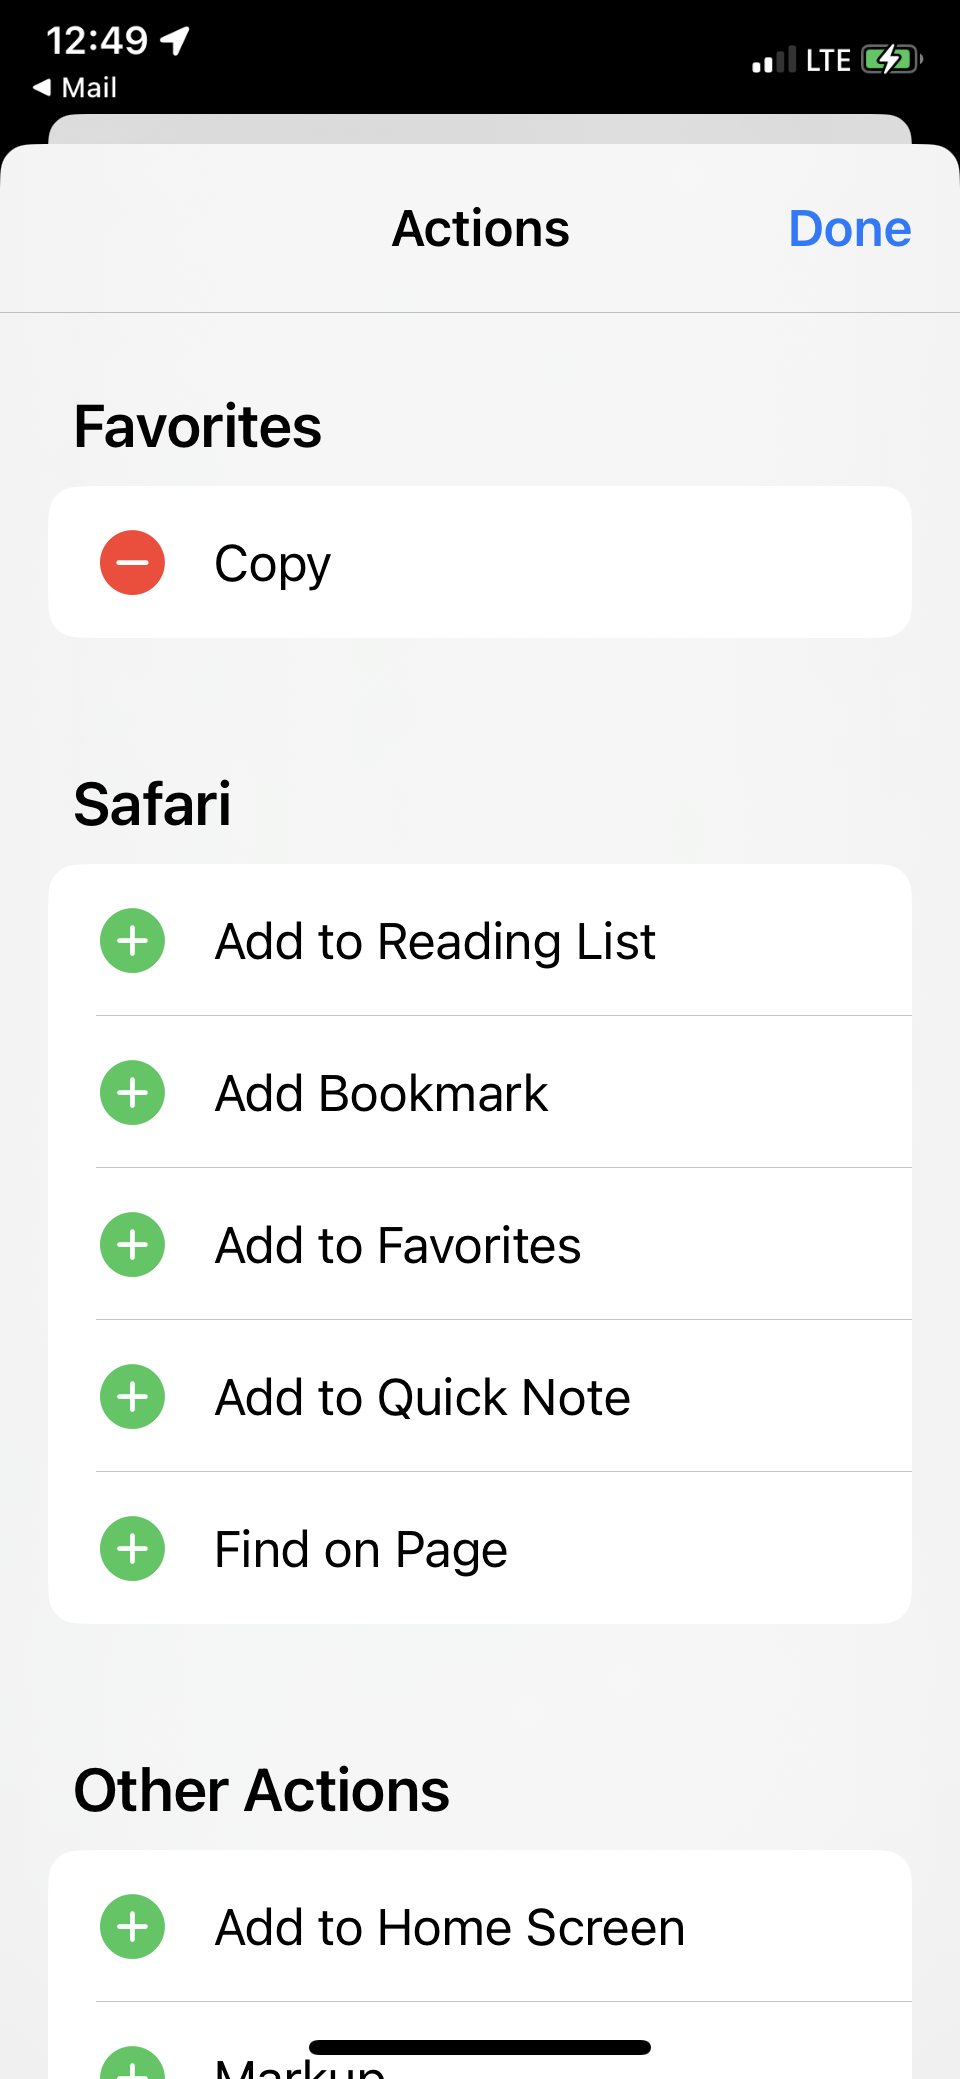Choose the Add to Quick Note label
The height and width of the screenshot is (2079, 960).
tap(422, 1397)
